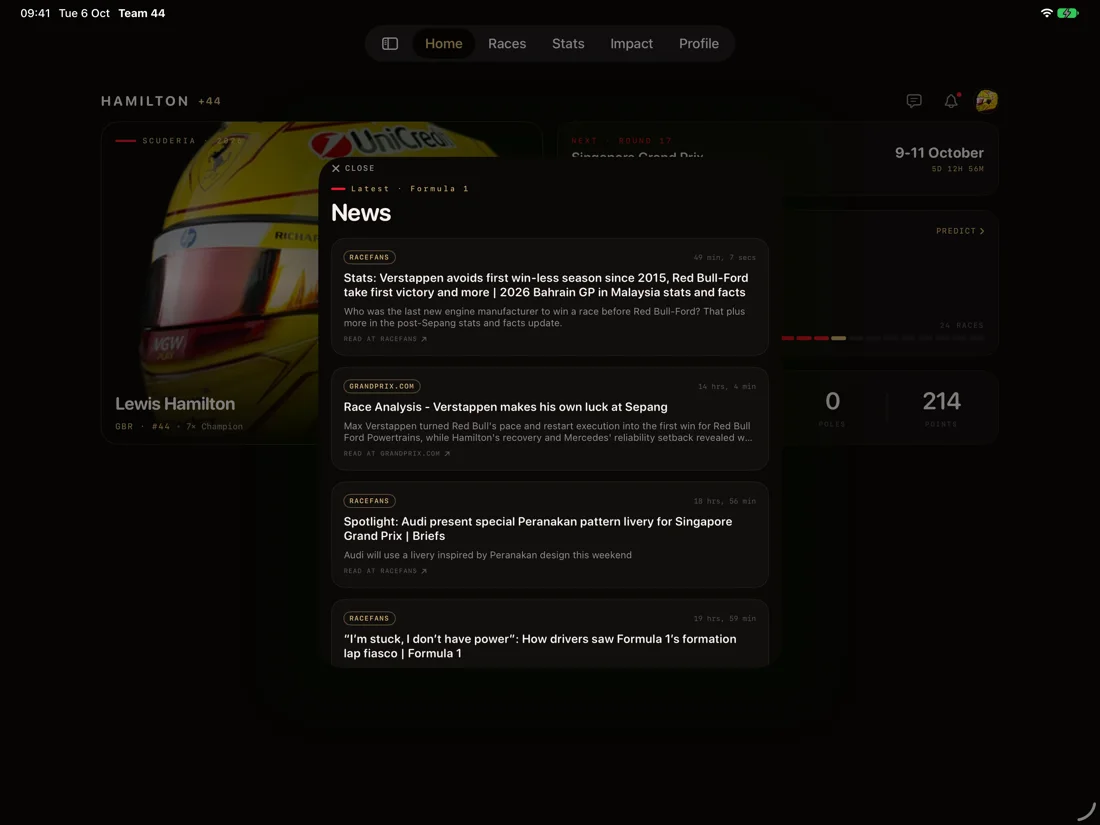Open the Home tab

(443, 43)
